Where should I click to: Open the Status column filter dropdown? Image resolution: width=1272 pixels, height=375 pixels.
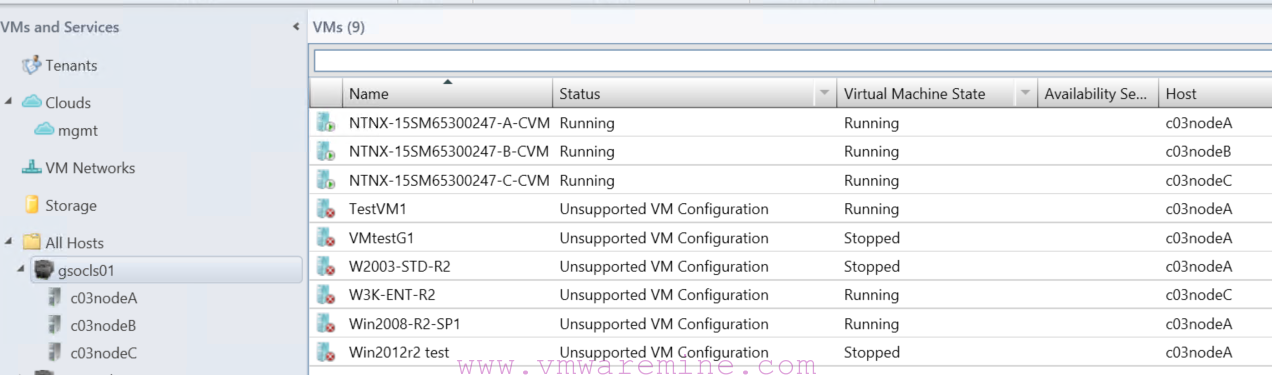pyautogui.click(x=824, y=94)
